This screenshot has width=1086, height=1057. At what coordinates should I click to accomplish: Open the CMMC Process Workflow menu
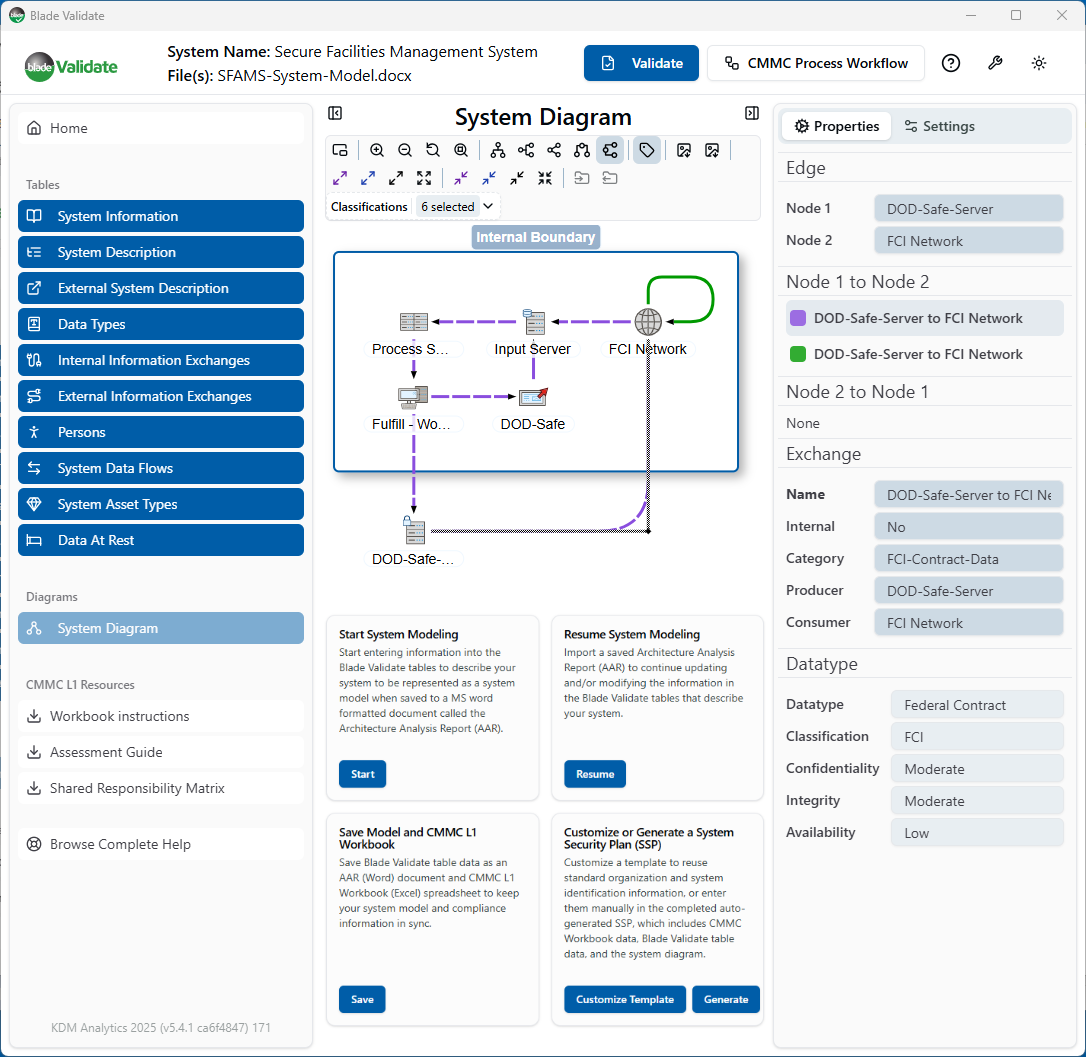click(816, 63)
